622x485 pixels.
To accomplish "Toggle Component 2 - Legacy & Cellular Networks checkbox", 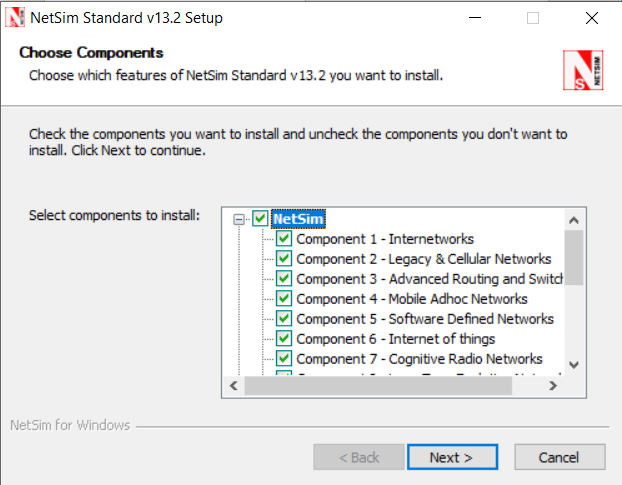I will [x=284, y=259].
